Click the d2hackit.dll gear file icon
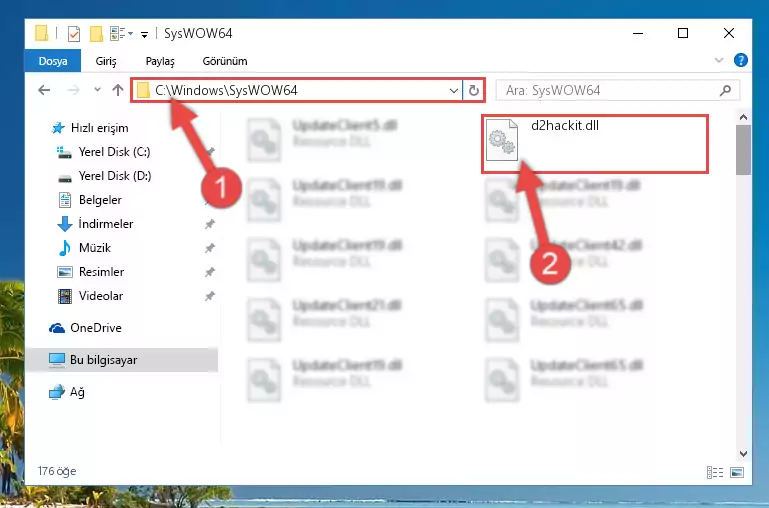This screenshot has height=508, width=769. [x=501, y=140]
